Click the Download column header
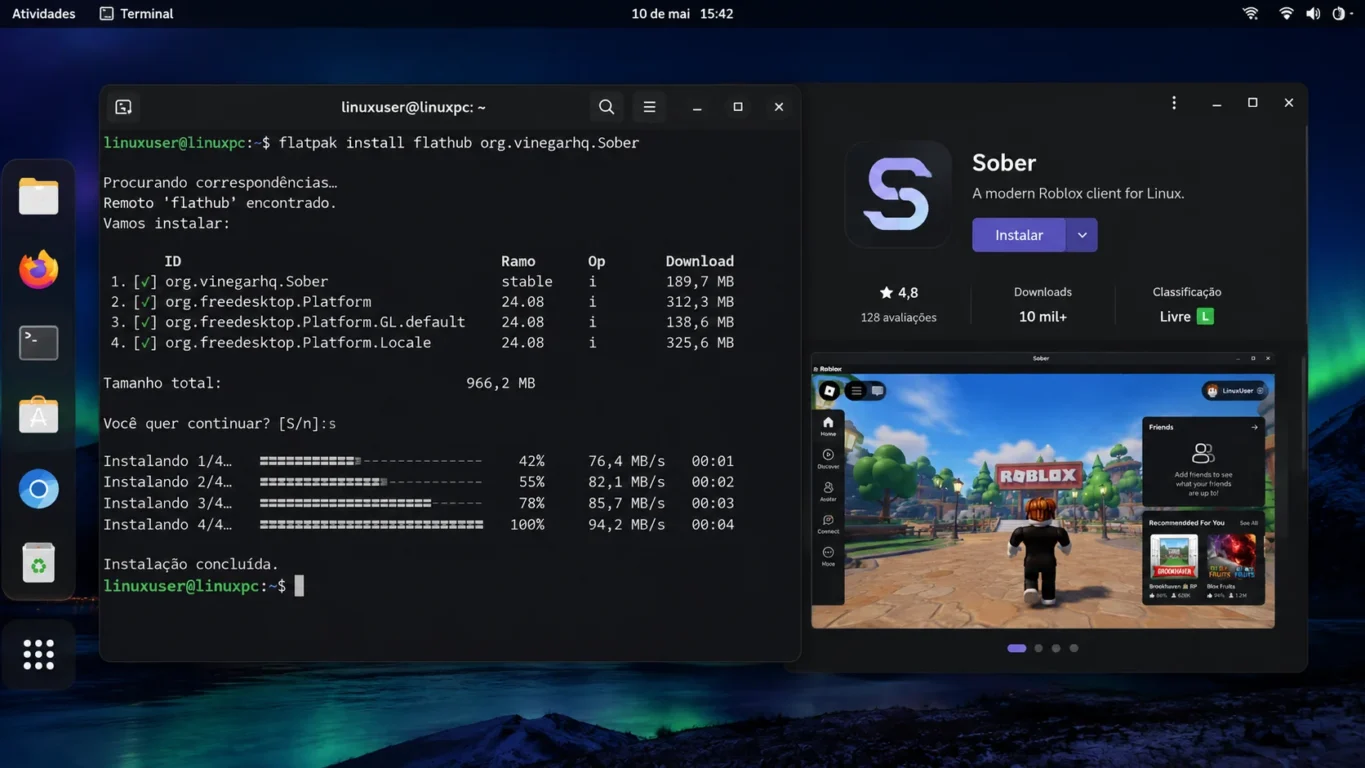This screenshot has width=1365, height=768. point(700,261)
